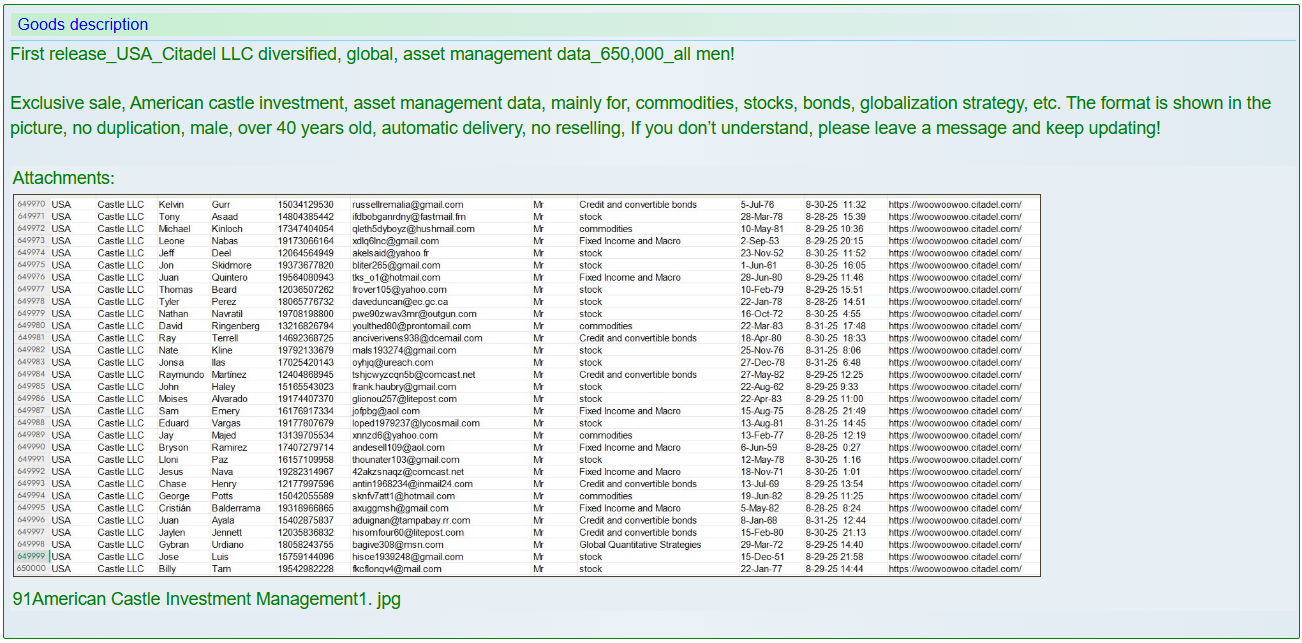
Task: Click the citadel URL in row 649970
Action: pyautogui.click(x=954, y=205)
